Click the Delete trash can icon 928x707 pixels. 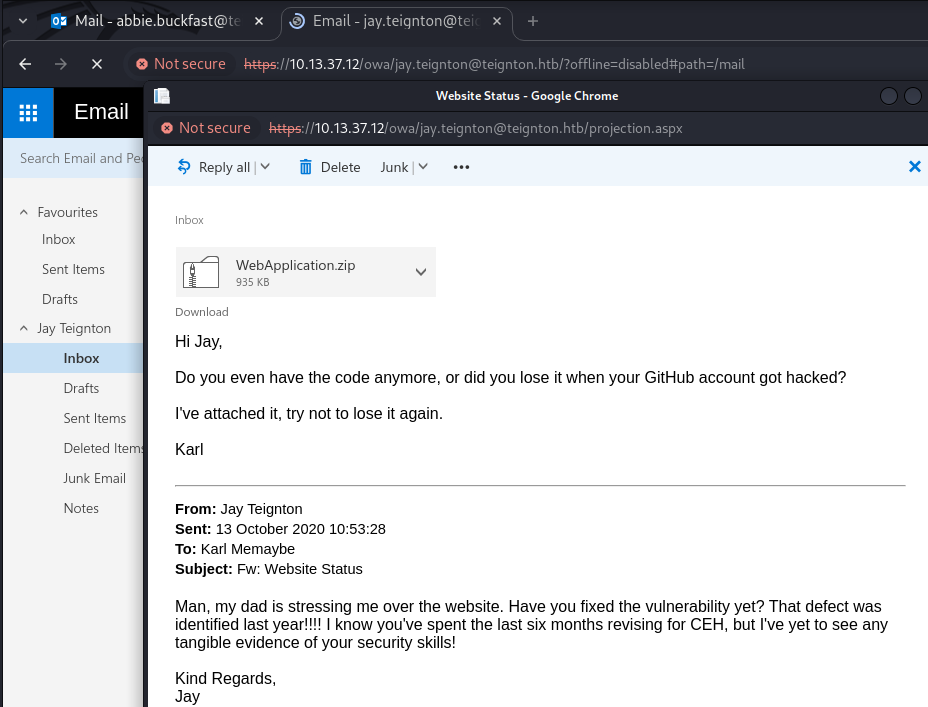306,167
